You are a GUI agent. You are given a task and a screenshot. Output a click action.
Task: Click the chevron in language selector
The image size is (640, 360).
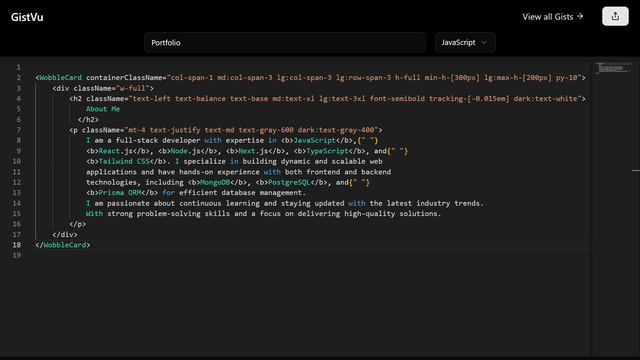click(484, 42)
